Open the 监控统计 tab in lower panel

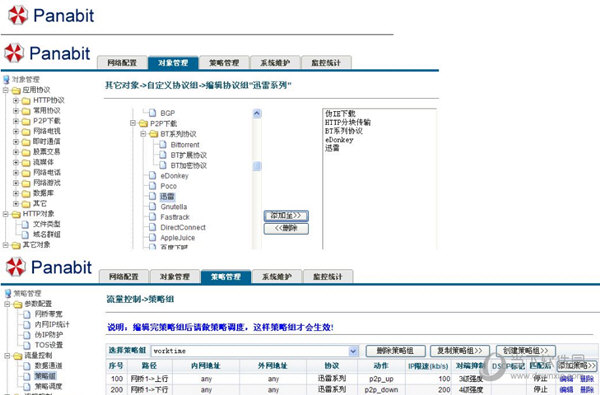[328, 276]
